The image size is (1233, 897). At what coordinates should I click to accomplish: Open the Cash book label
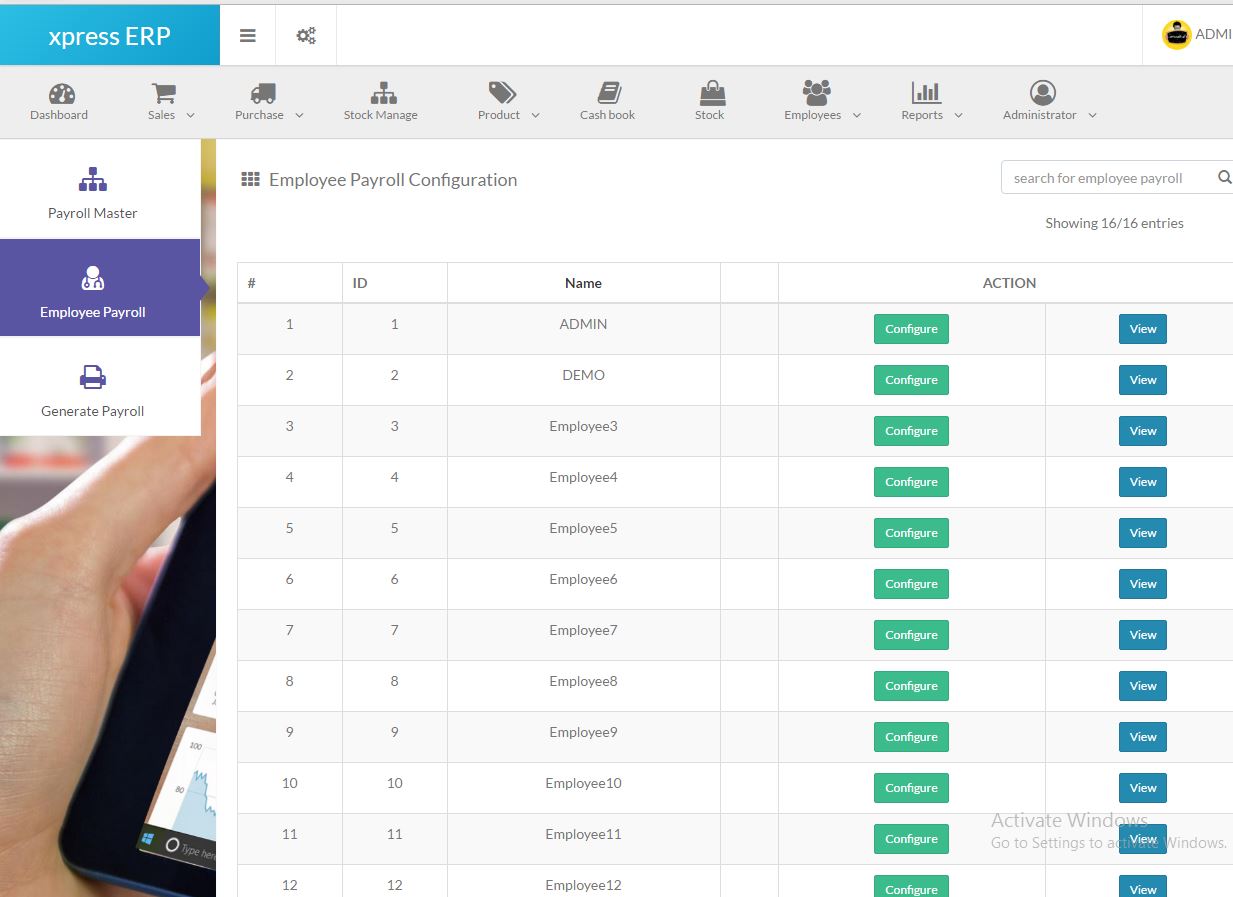(608, 115)
